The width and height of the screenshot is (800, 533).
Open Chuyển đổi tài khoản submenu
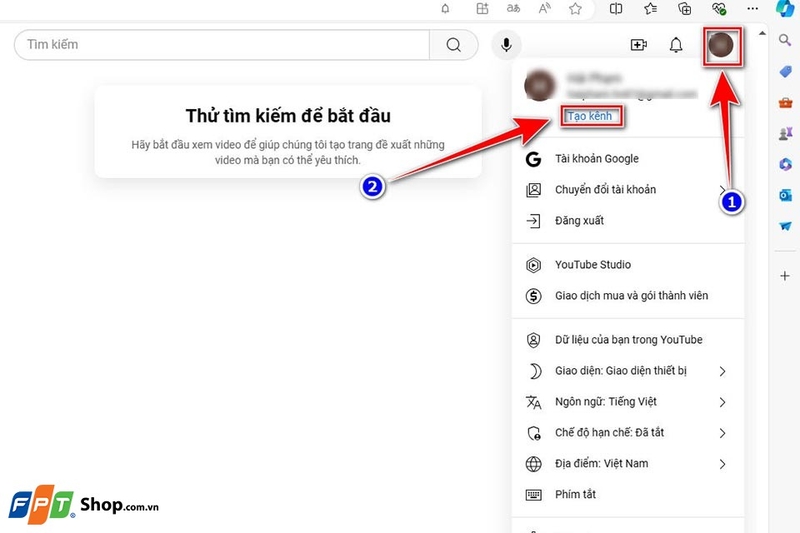(628, 190)
